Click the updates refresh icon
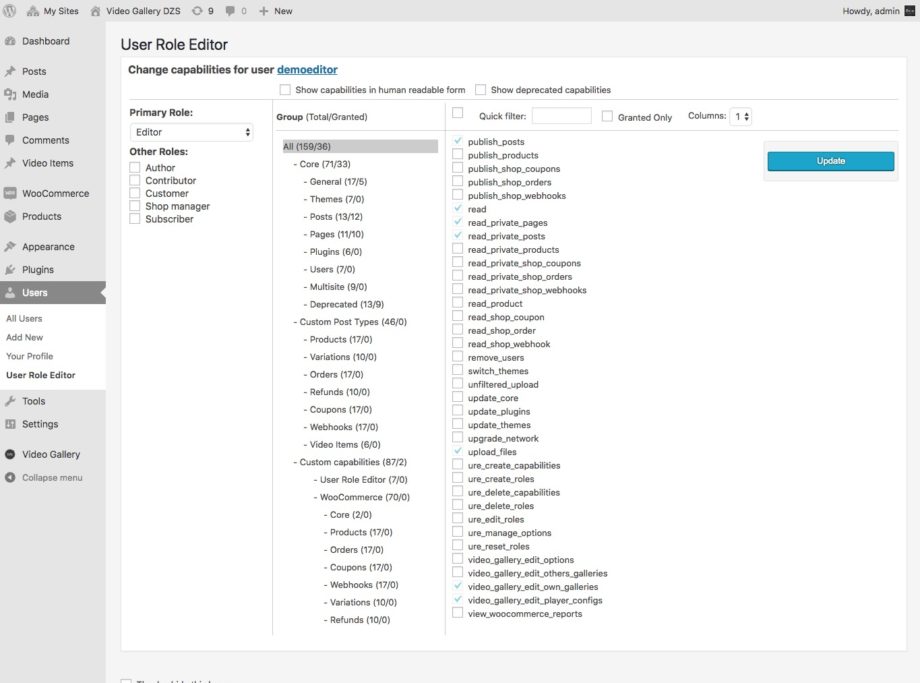Screen dimensions: 920x683 click(197, 11)
